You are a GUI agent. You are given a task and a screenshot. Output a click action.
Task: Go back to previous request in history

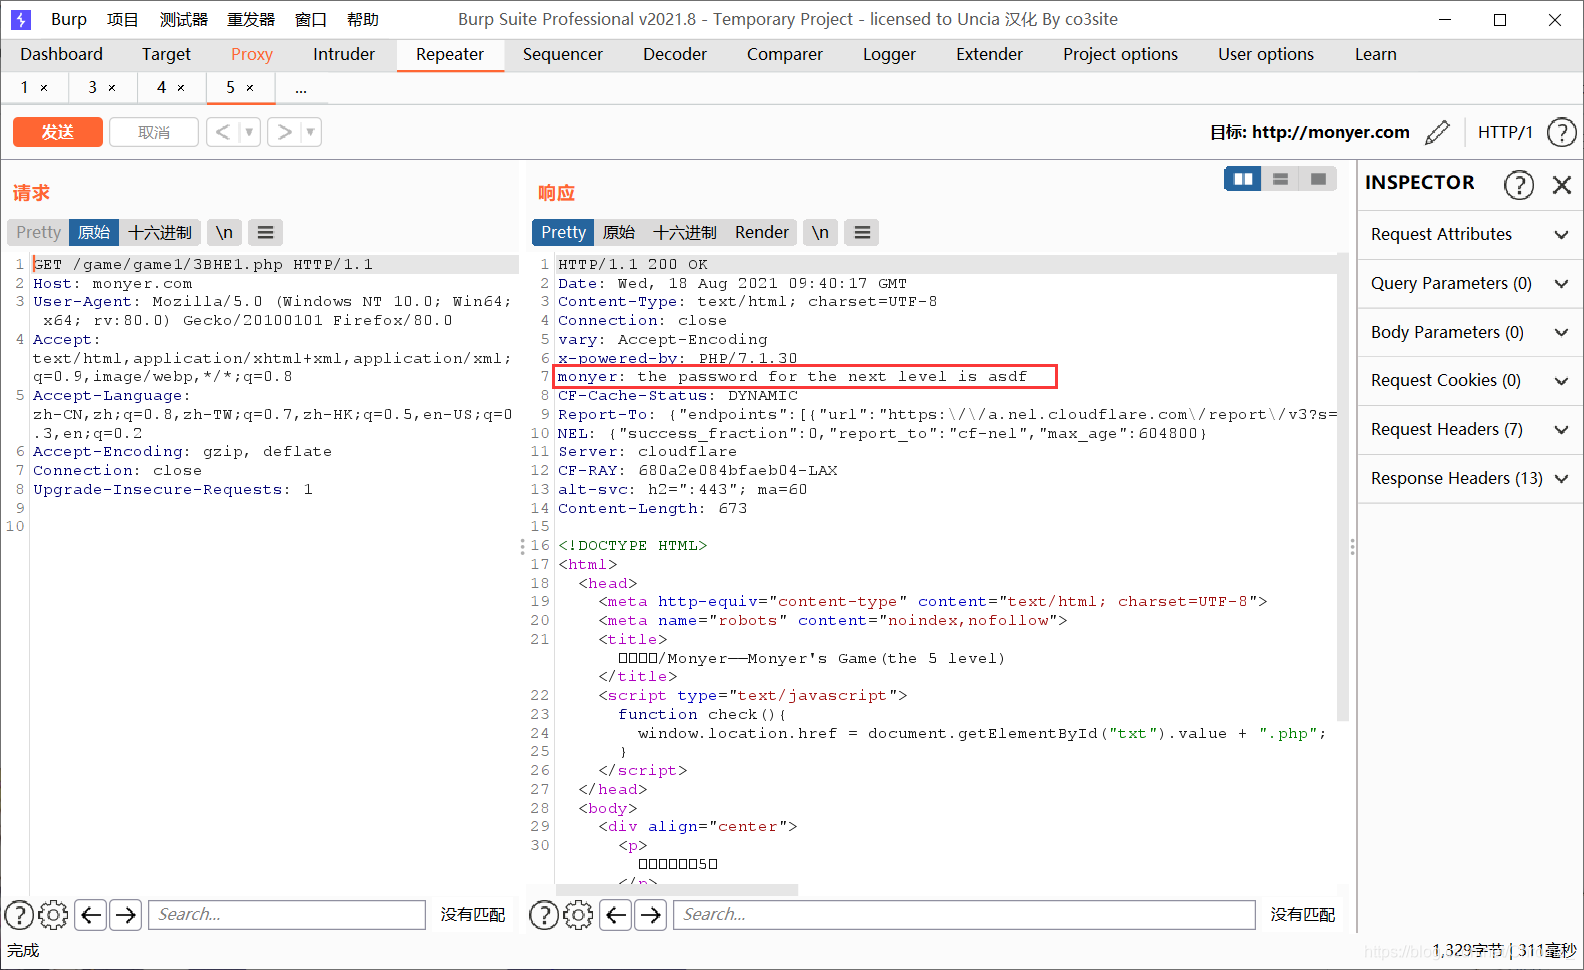tap(223, 132)
